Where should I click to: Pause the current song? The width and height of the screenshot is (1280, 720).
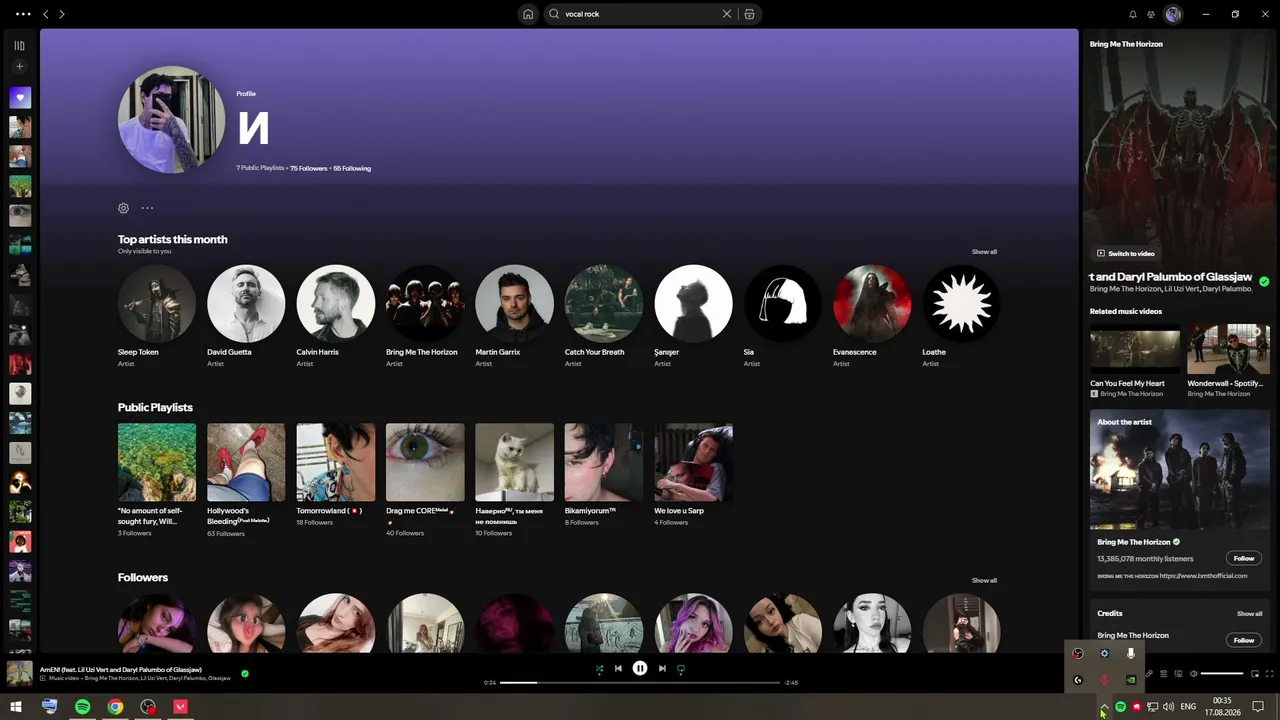click(640, 669)
